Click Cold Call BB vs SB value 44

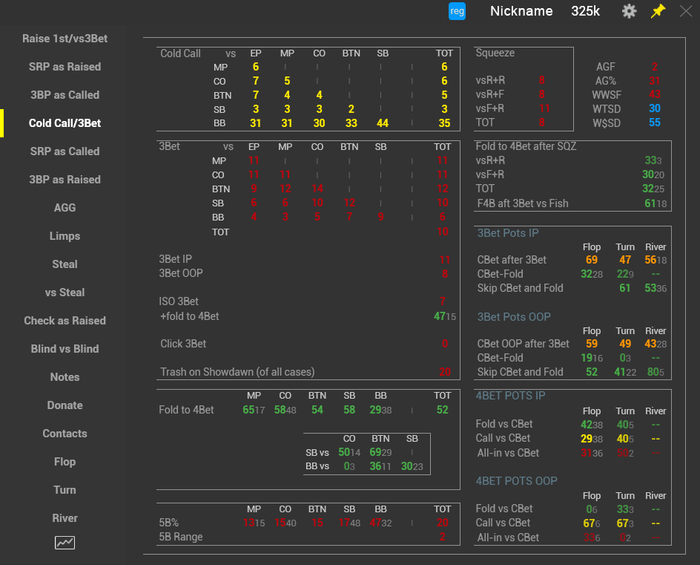(x=383, y=123)
